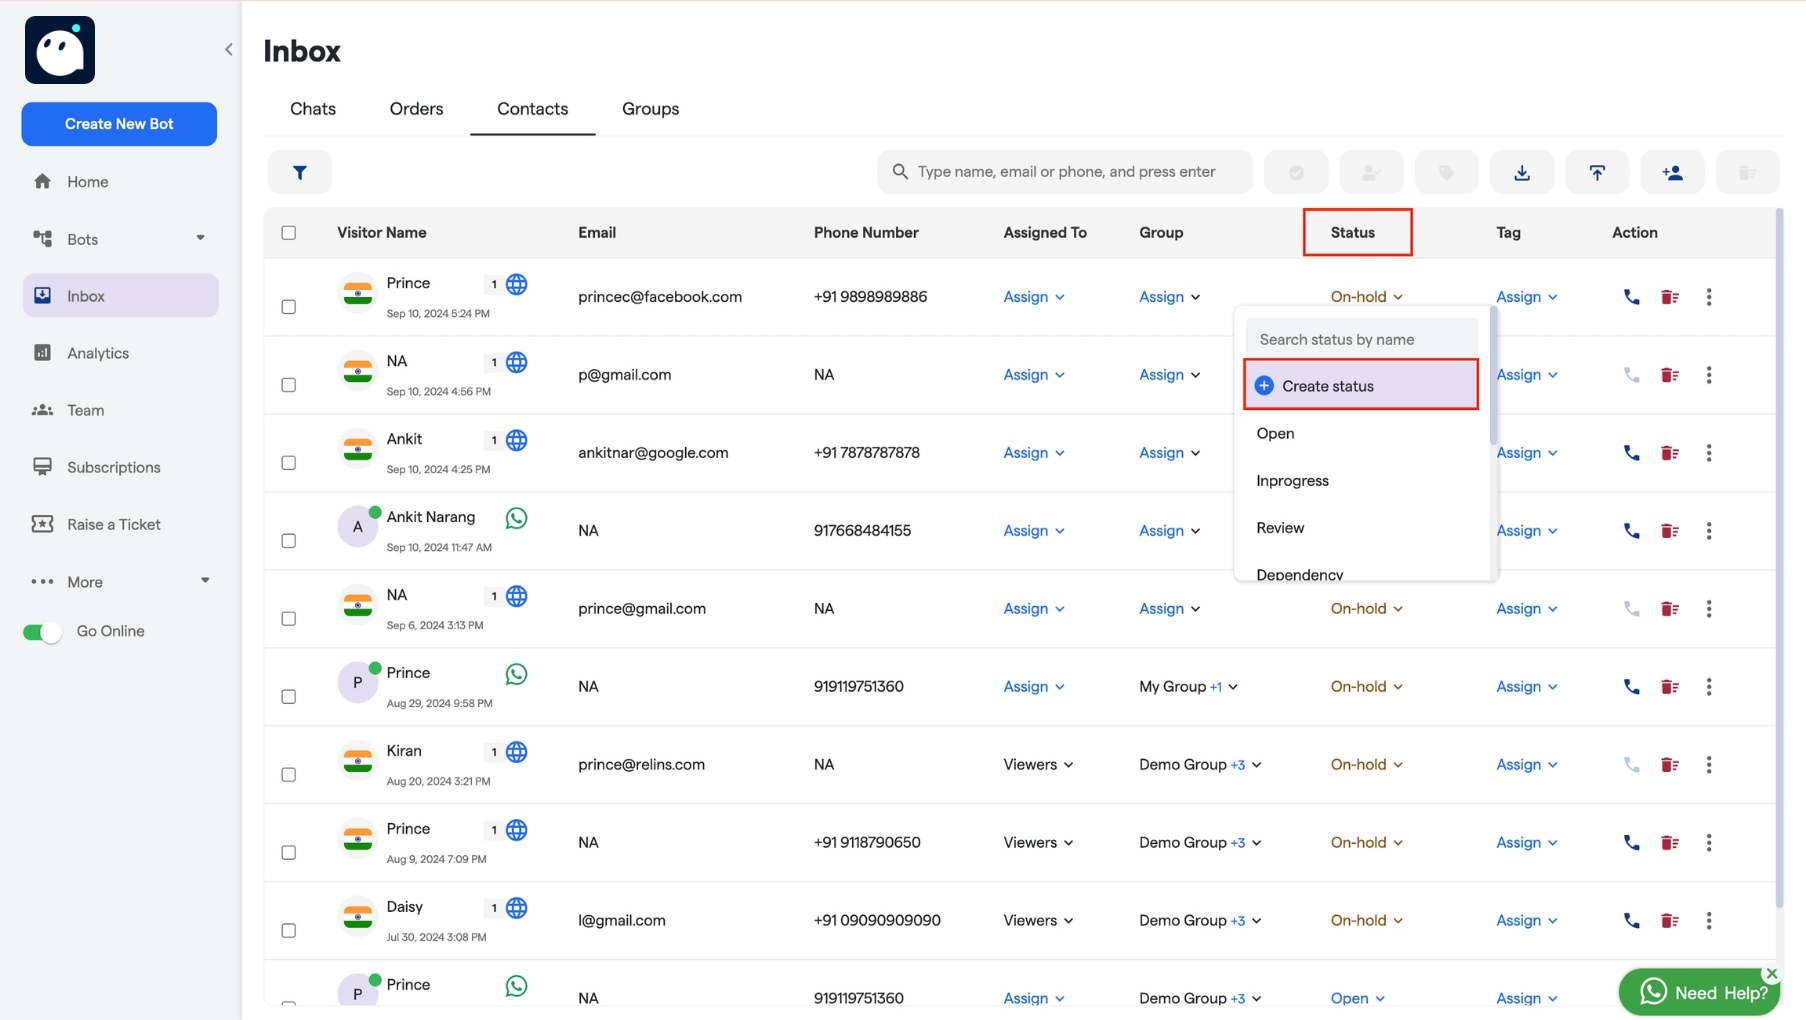The image size is (1806, 1020).
Task: Open Subscriptions in the sidebar
Action: click(x=120, y=467)
